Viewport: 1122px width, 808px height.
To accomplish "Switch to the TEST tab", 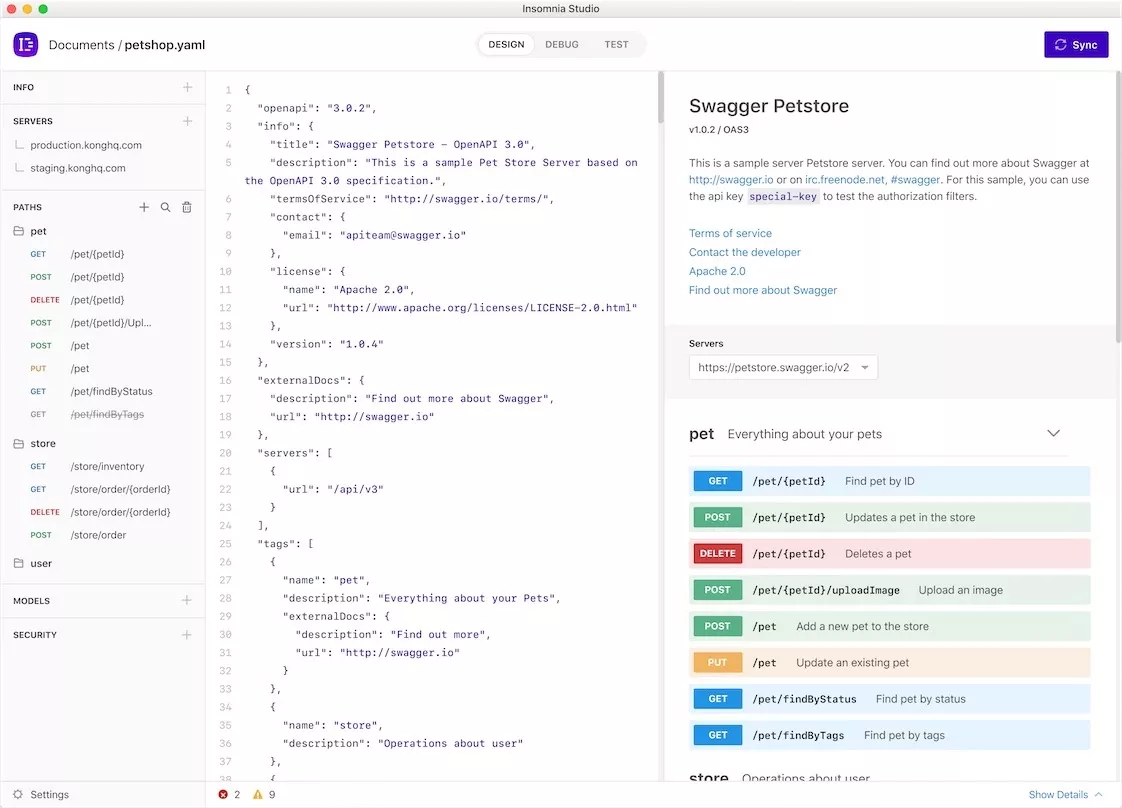I will (x=616, y=44).
